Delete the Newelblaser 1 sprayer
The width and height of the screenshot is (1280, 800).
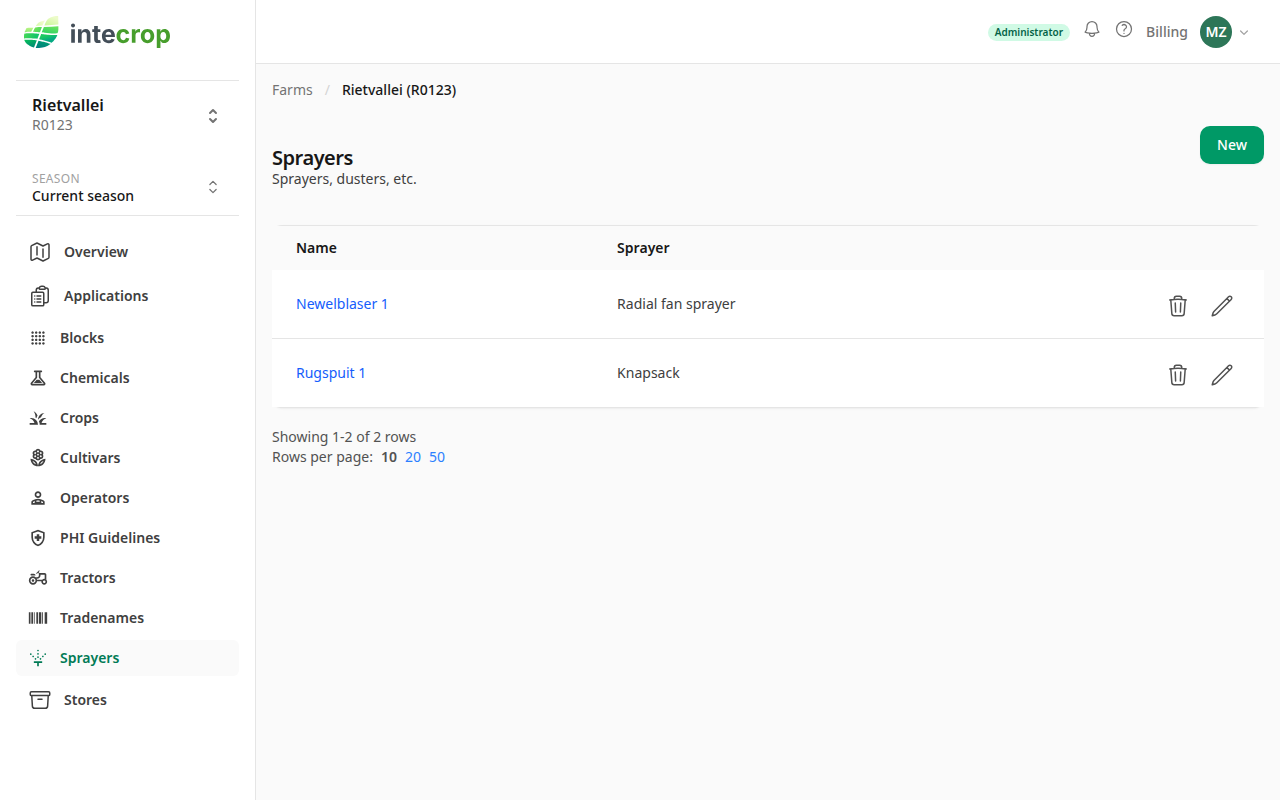pos(1178,306)
